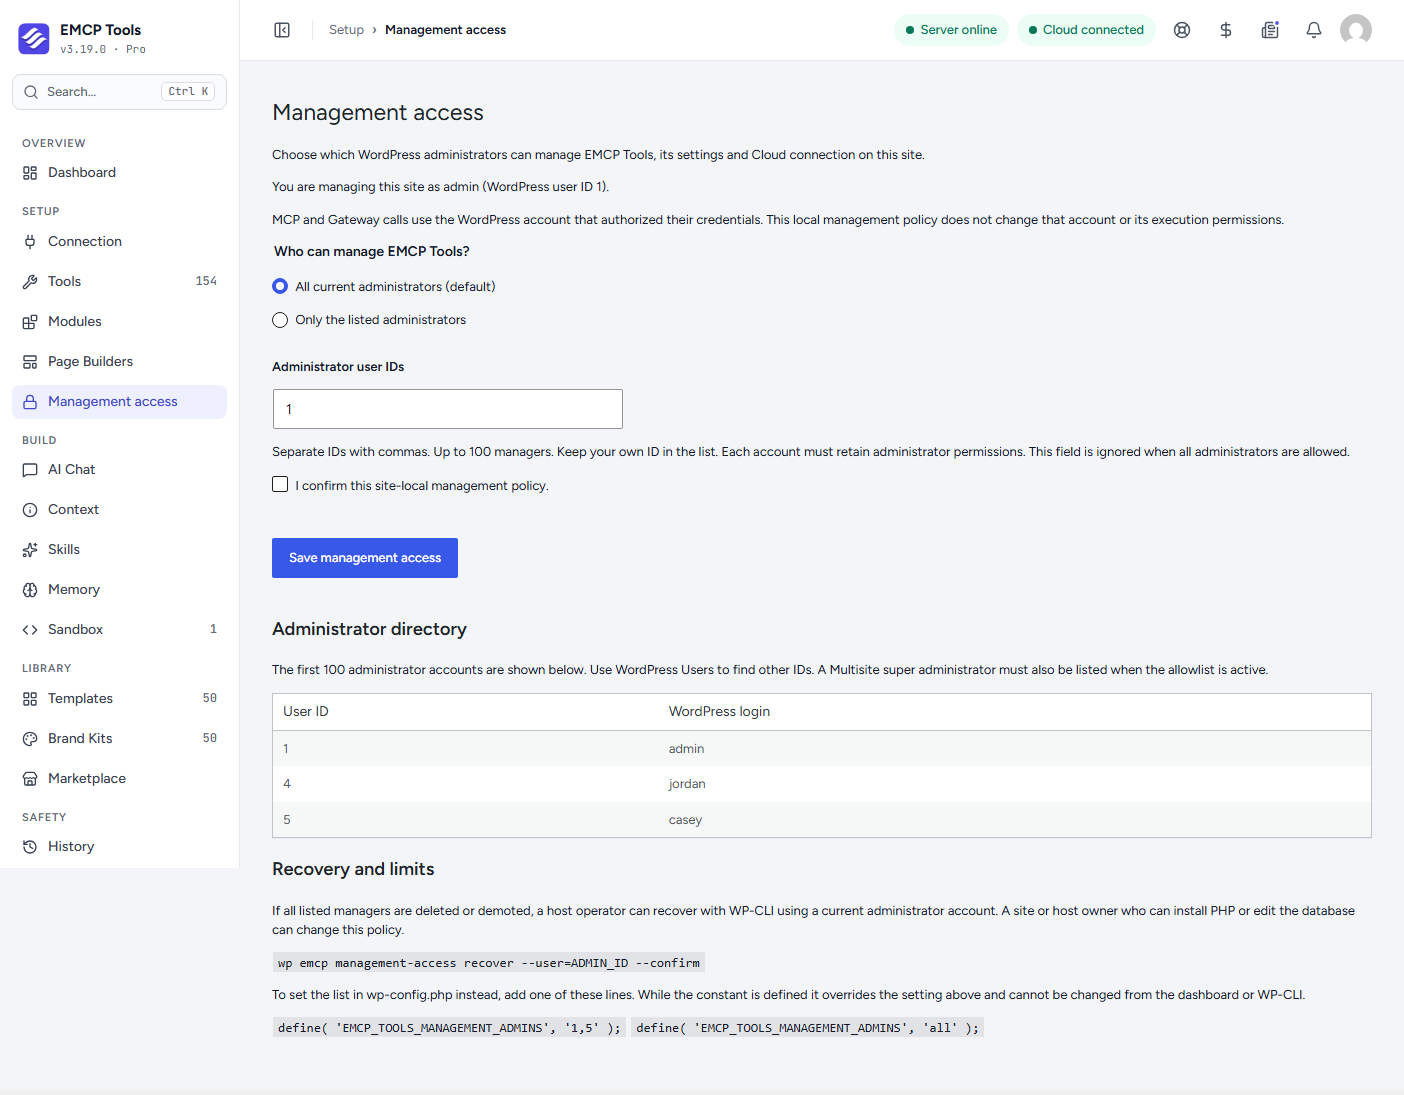This screenshot has width=1404, height=1095.
Task: Click the 'User ID' column header
Action: pyautogui.click(x=306, y=712)
